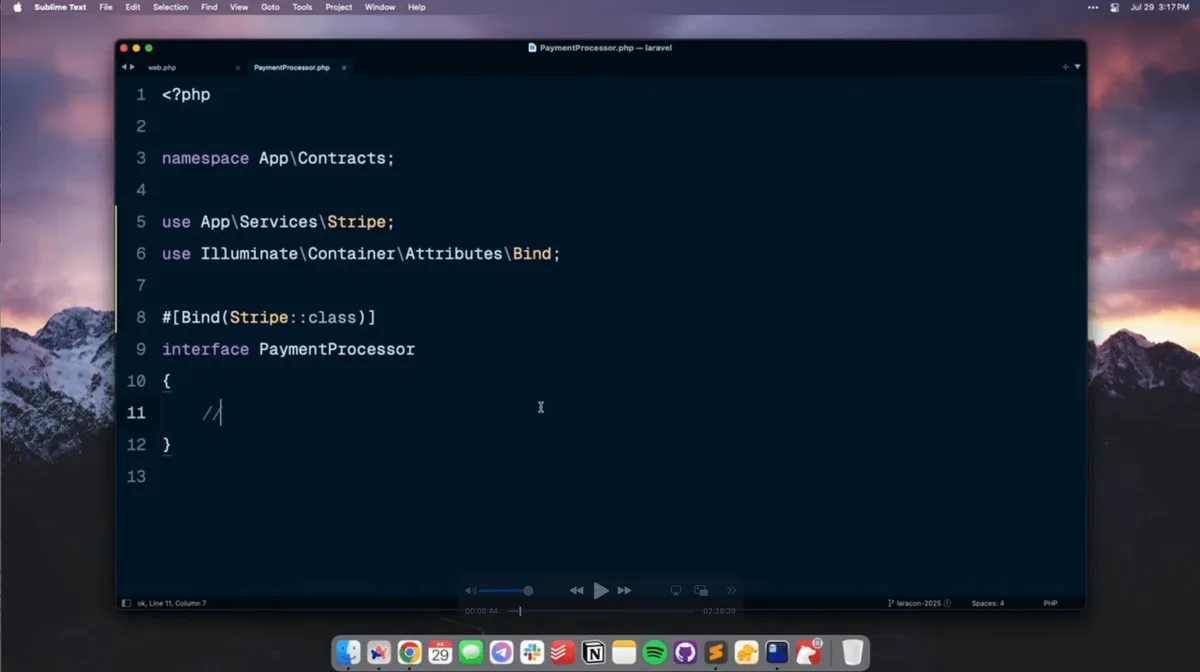This screenshot has height=672, width=1200.
Task: Select the PHP syntax selector
Action: [x=1050, y=603]
